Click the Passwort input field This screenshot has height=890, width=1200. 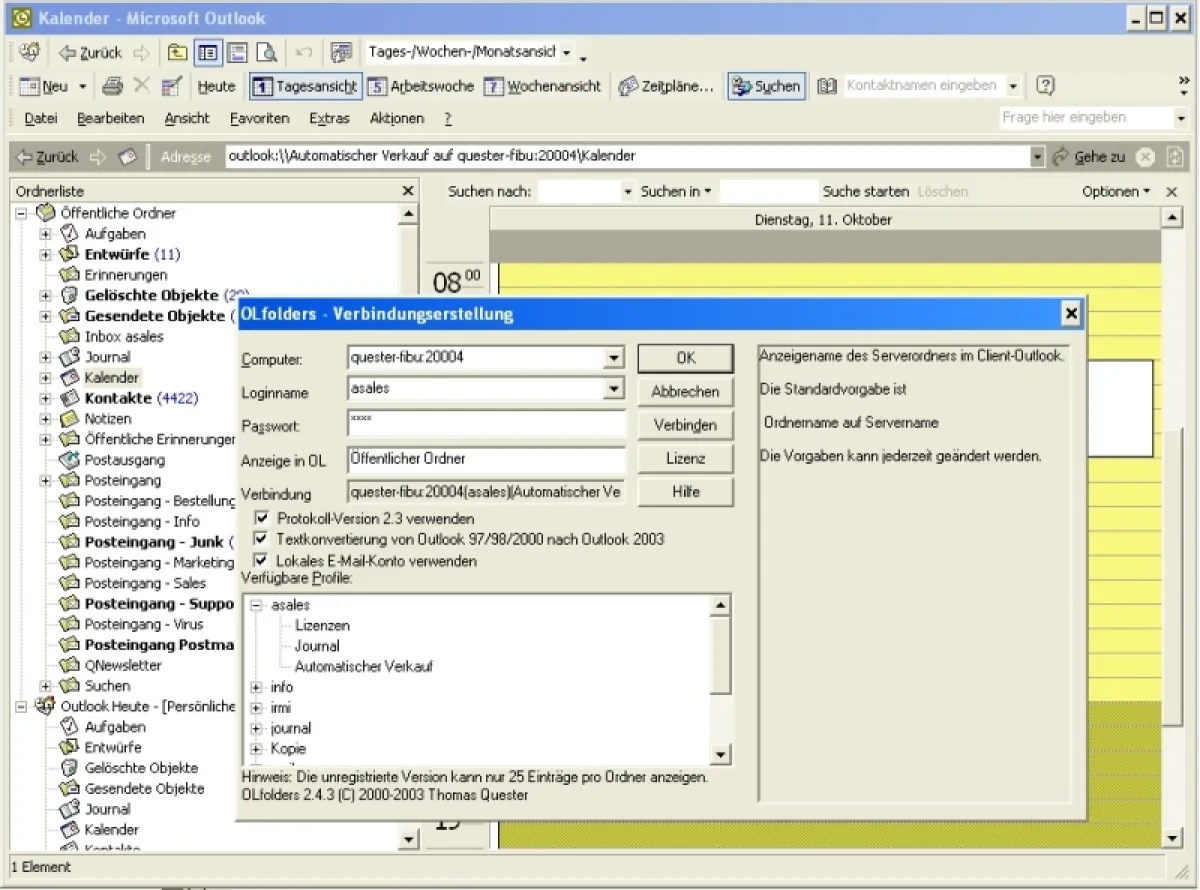(486, 423)
